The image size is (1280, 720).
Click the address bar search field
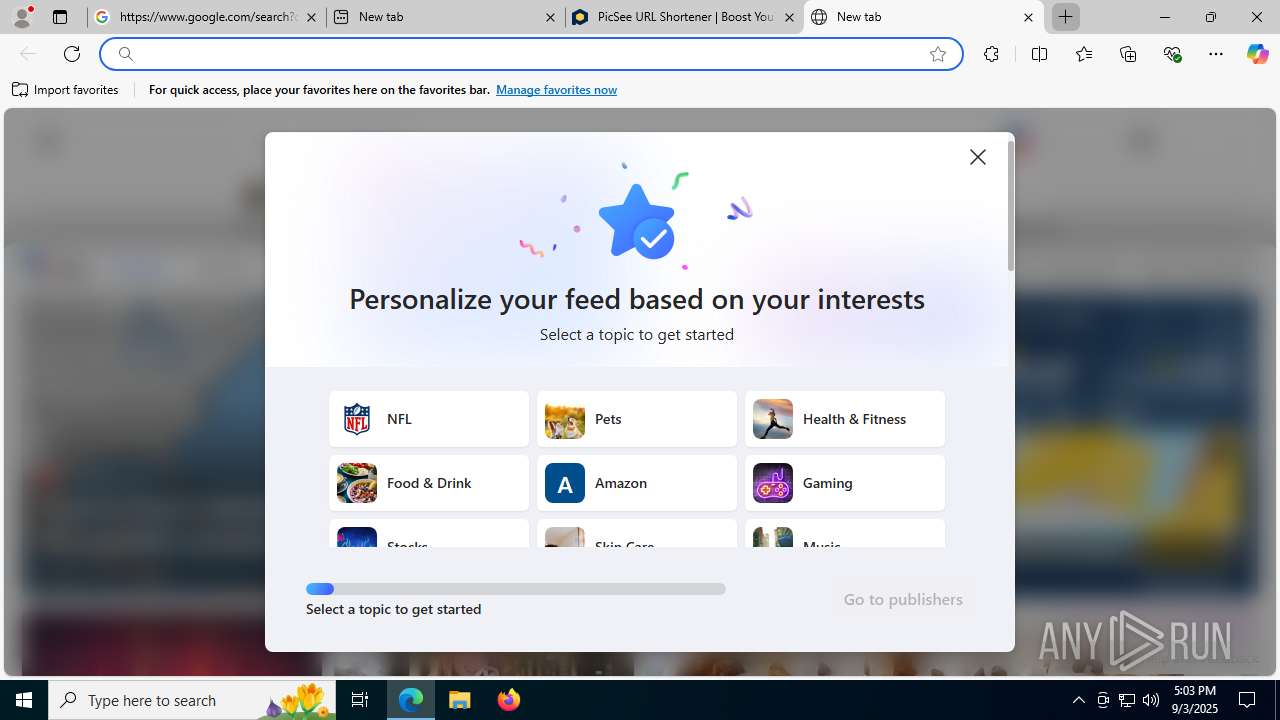click(530, 54)
